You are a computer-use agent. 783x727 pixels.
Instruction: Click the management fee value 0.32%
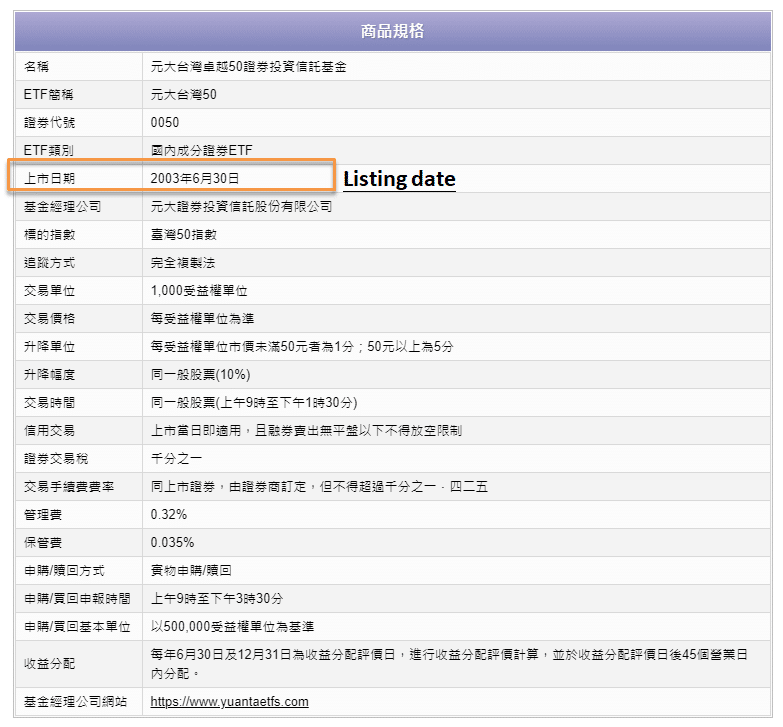[168, 514]
